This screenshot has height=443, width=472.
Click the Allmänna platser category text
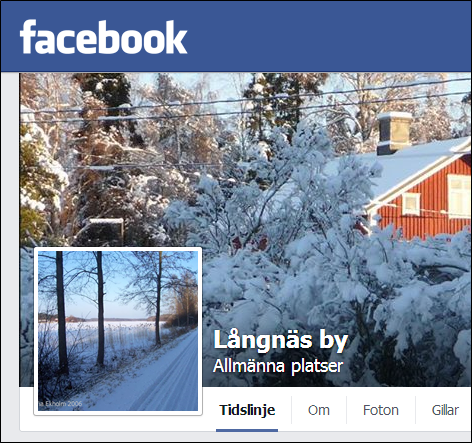click(x=278, y=366)
